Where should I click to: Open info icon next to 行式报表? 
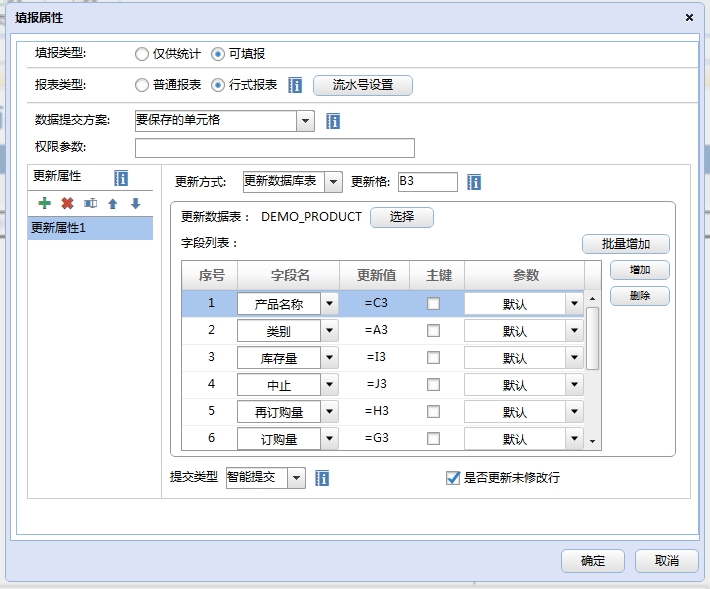pyautogui.click(x=295, y=85)
